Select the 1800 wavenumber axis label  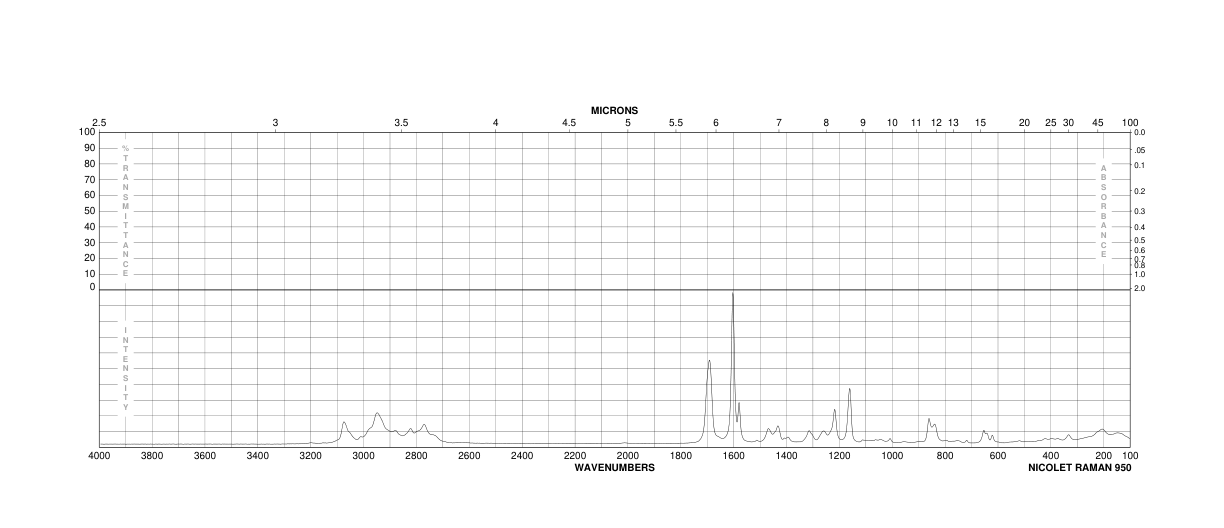click(x=681, y=456)
